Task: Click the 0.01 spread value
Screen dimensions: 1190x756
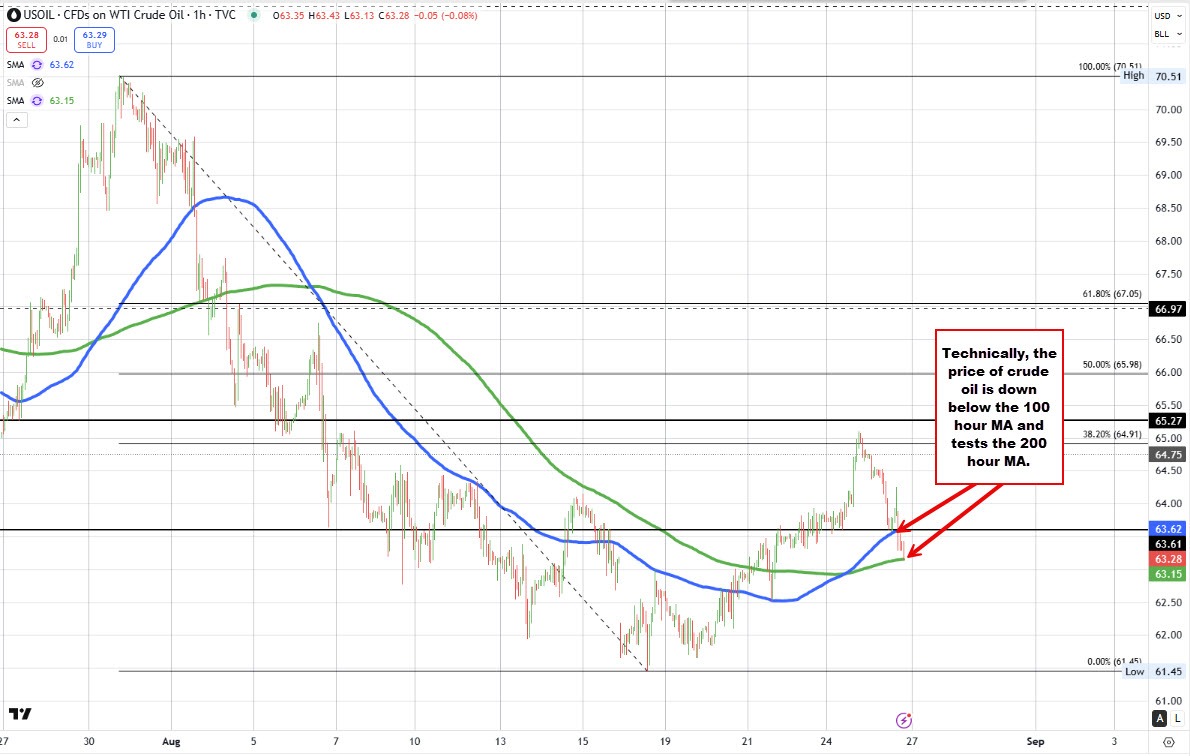Action: (60, 39)
